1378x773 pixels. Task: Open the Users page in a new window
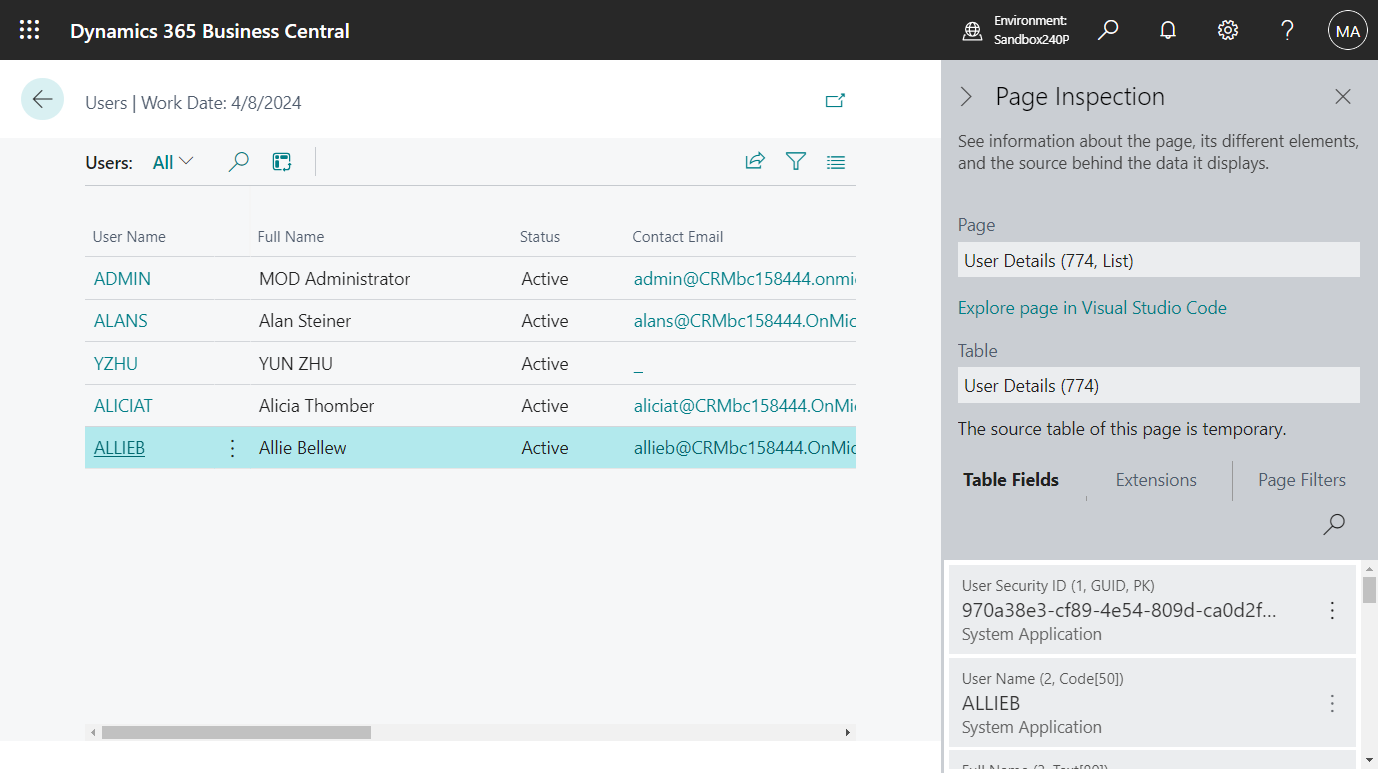[835, 100]
